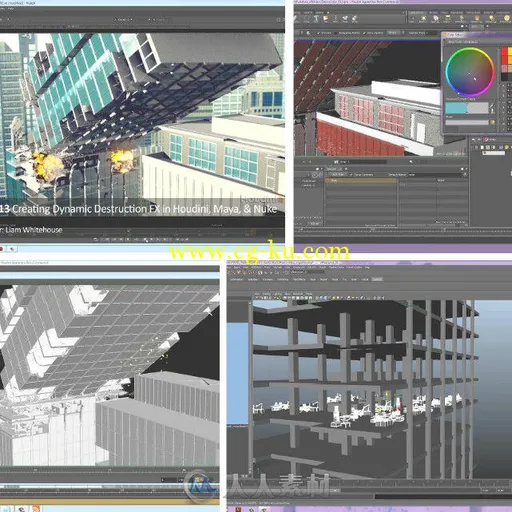Click the light gray previous-color swatch beside teal
512x512 pixels.
[x=478, y=108]
